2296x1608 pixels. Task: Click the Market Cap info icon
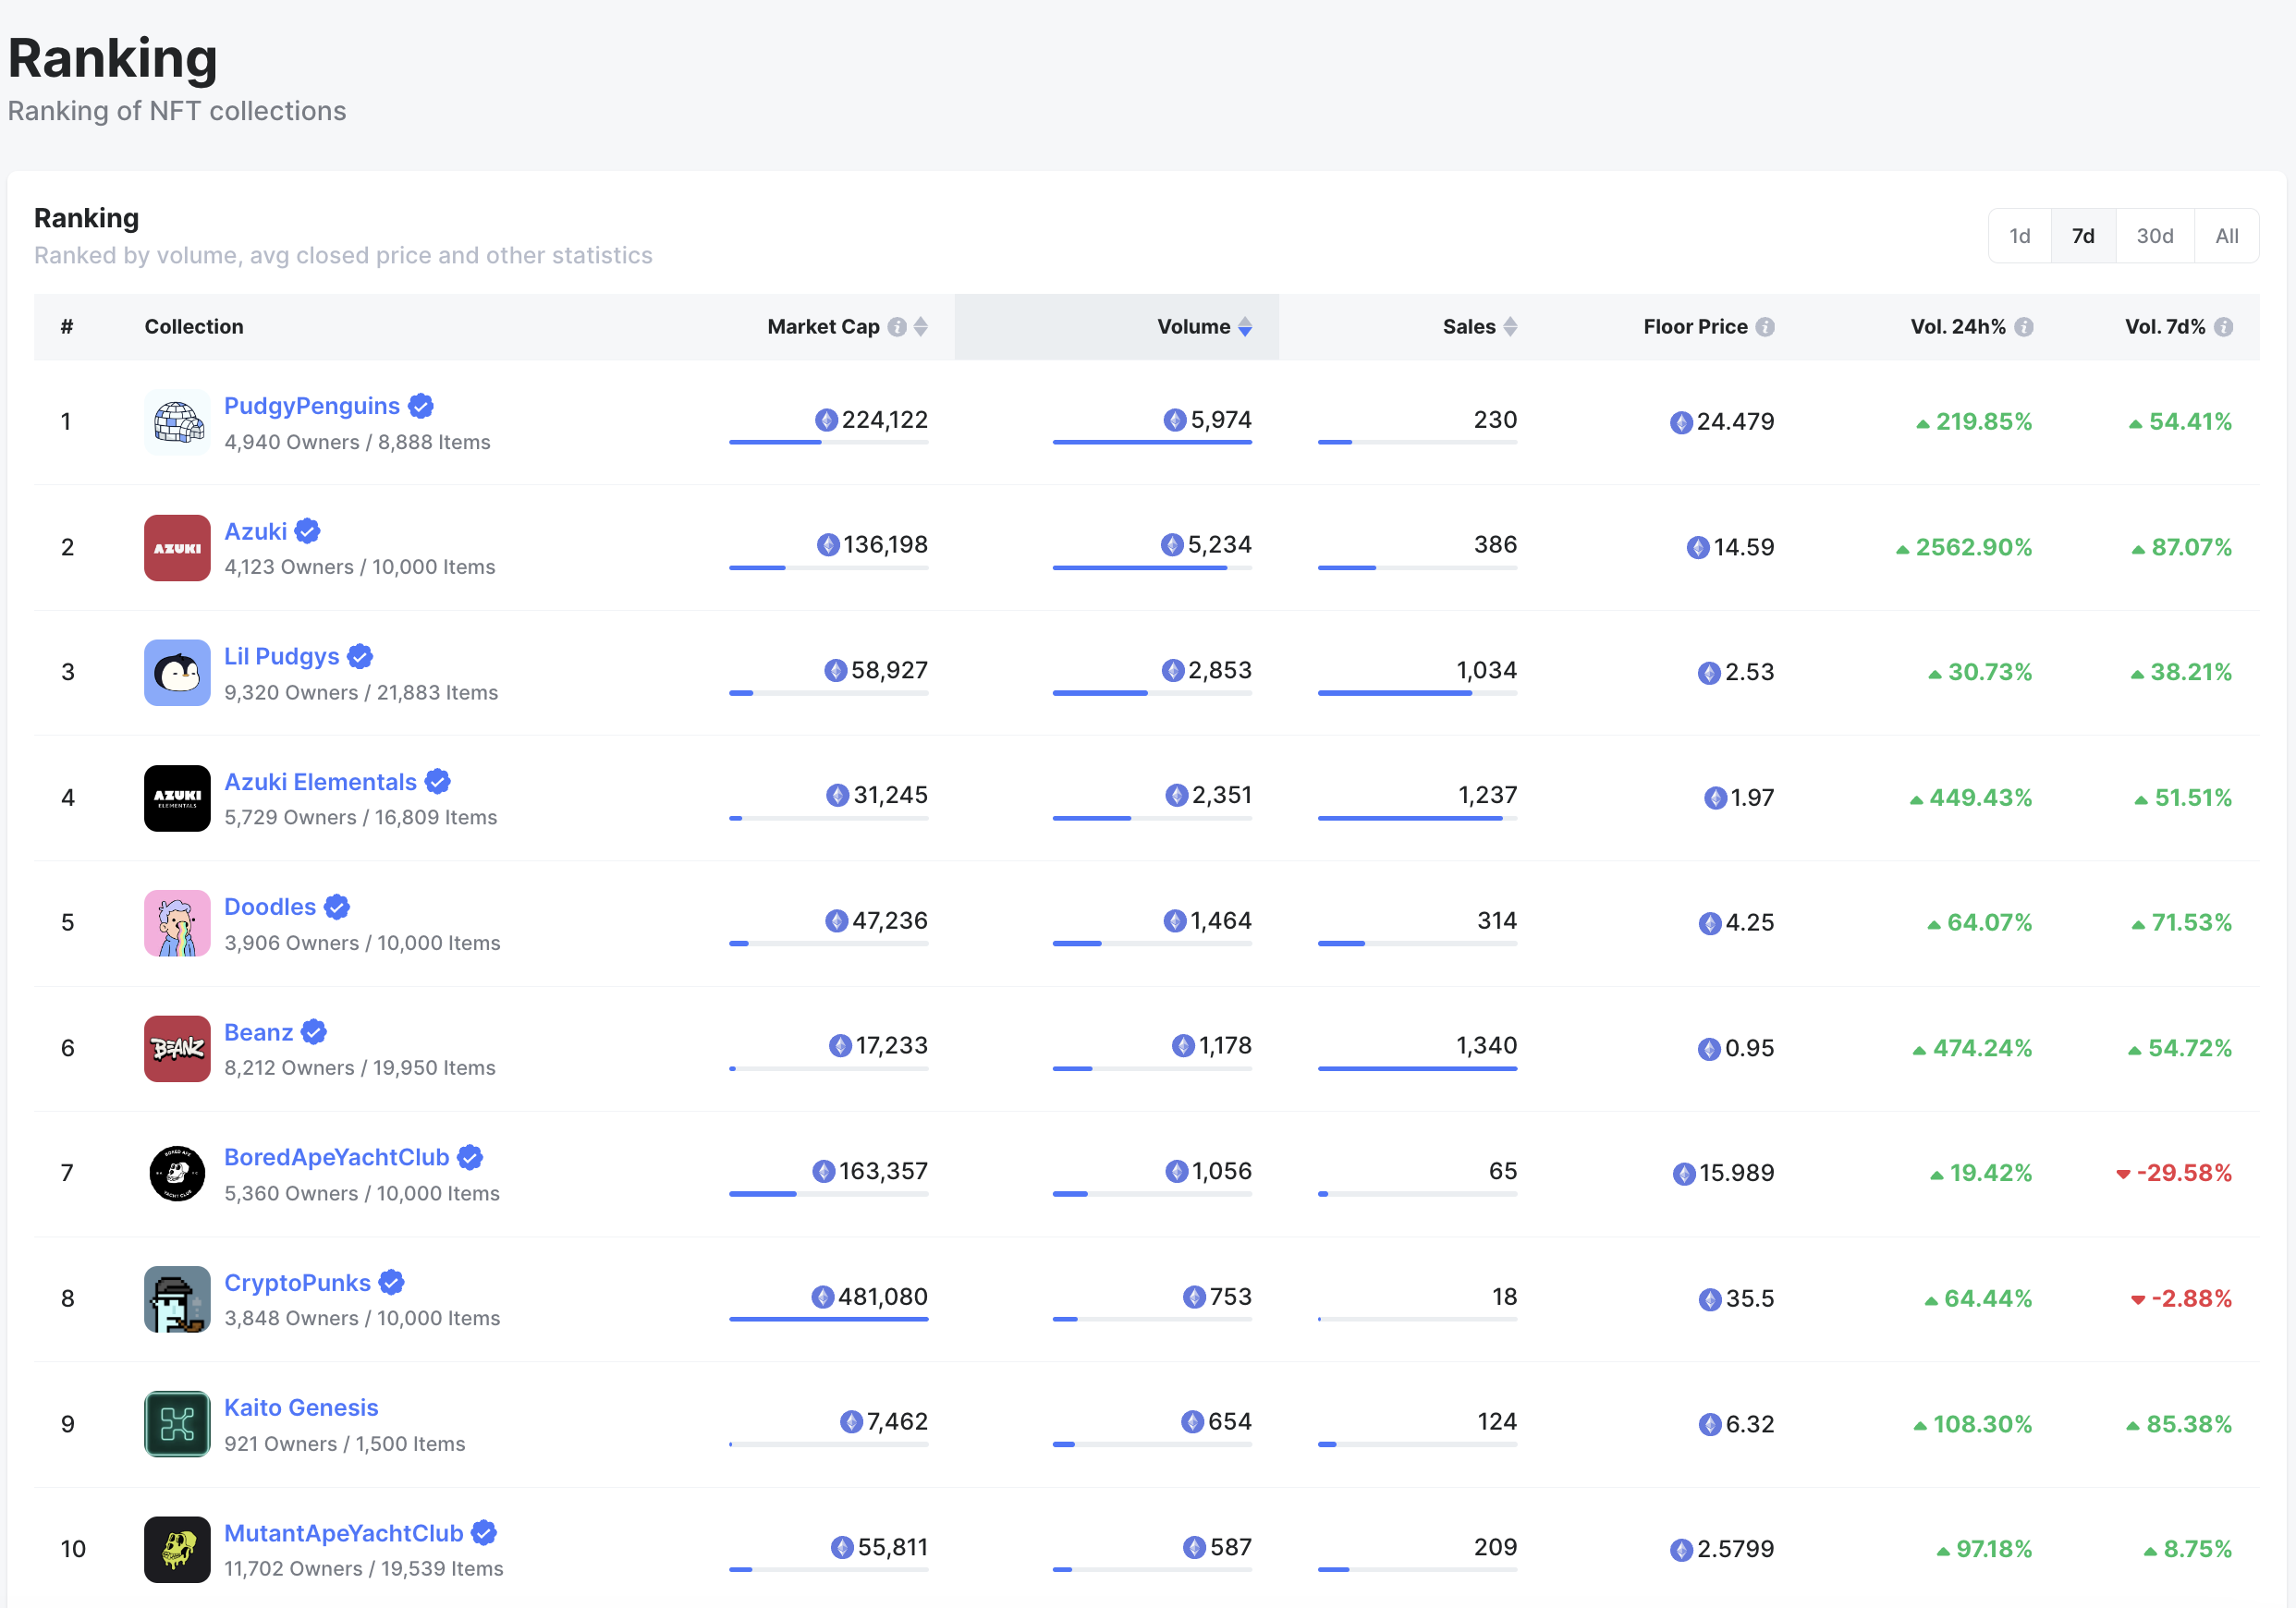897,327
